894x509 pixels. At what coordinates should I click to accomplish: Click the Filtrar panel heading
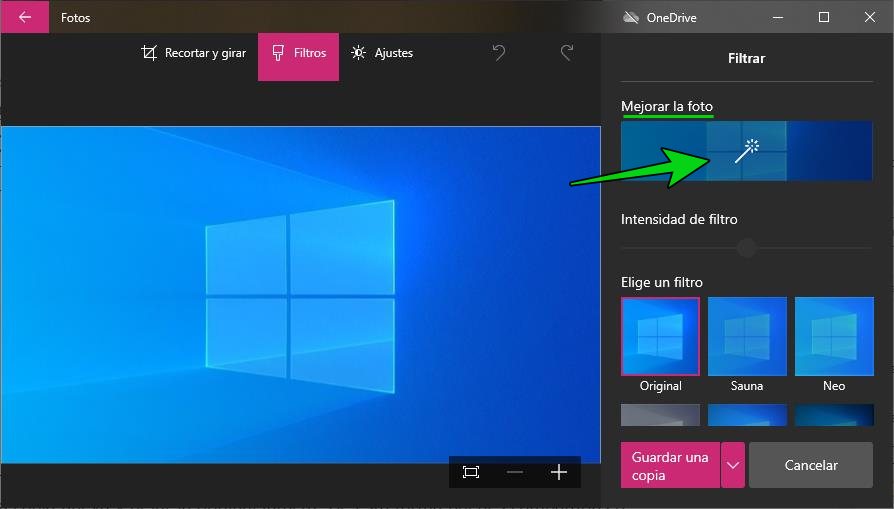pos(746,59)
